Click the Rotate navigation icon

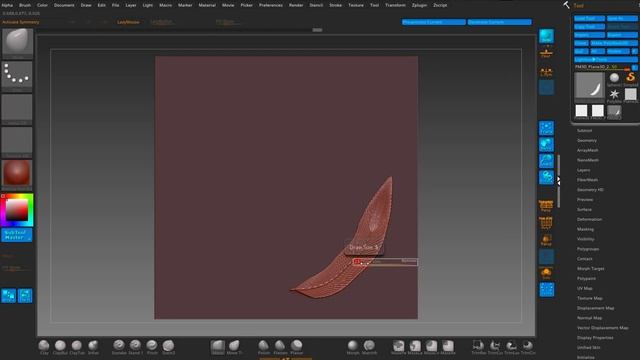point(546,177)
